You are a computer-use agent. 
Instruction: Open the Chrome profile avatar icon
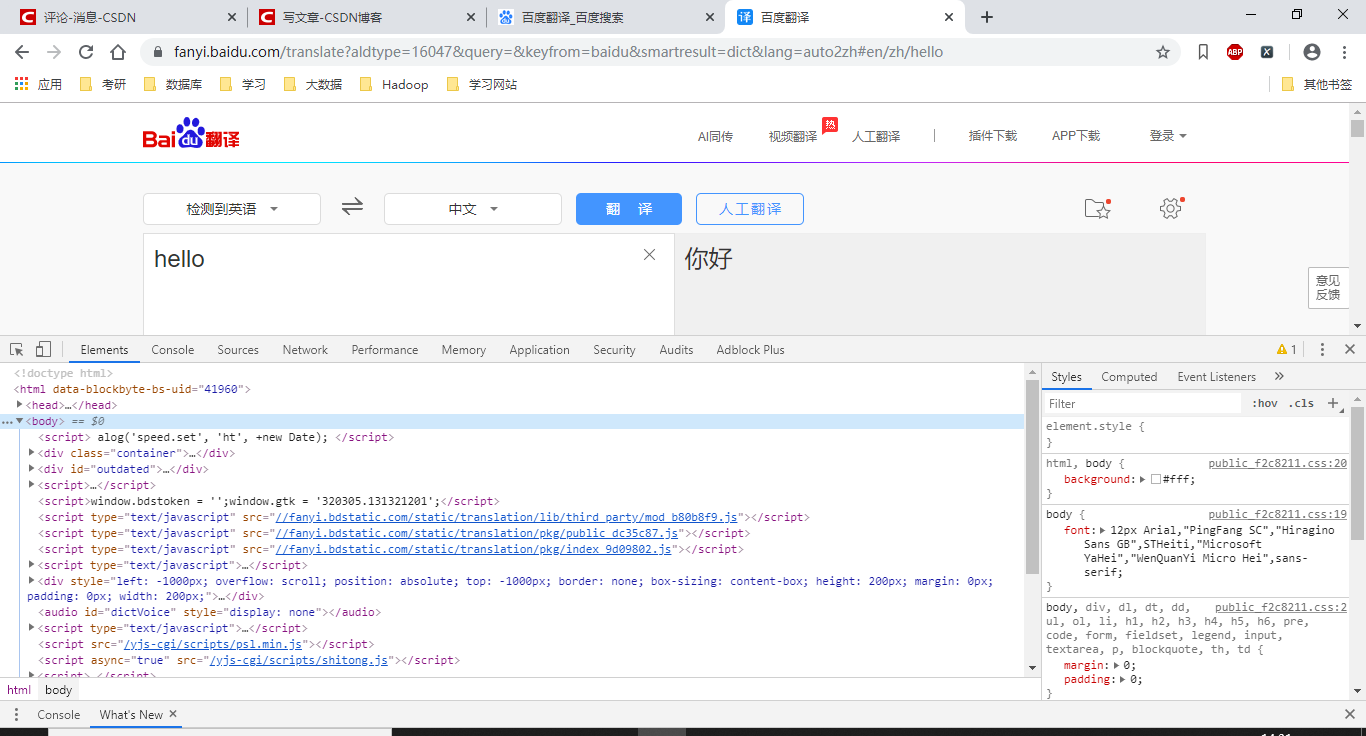[x=1312, y=52]
